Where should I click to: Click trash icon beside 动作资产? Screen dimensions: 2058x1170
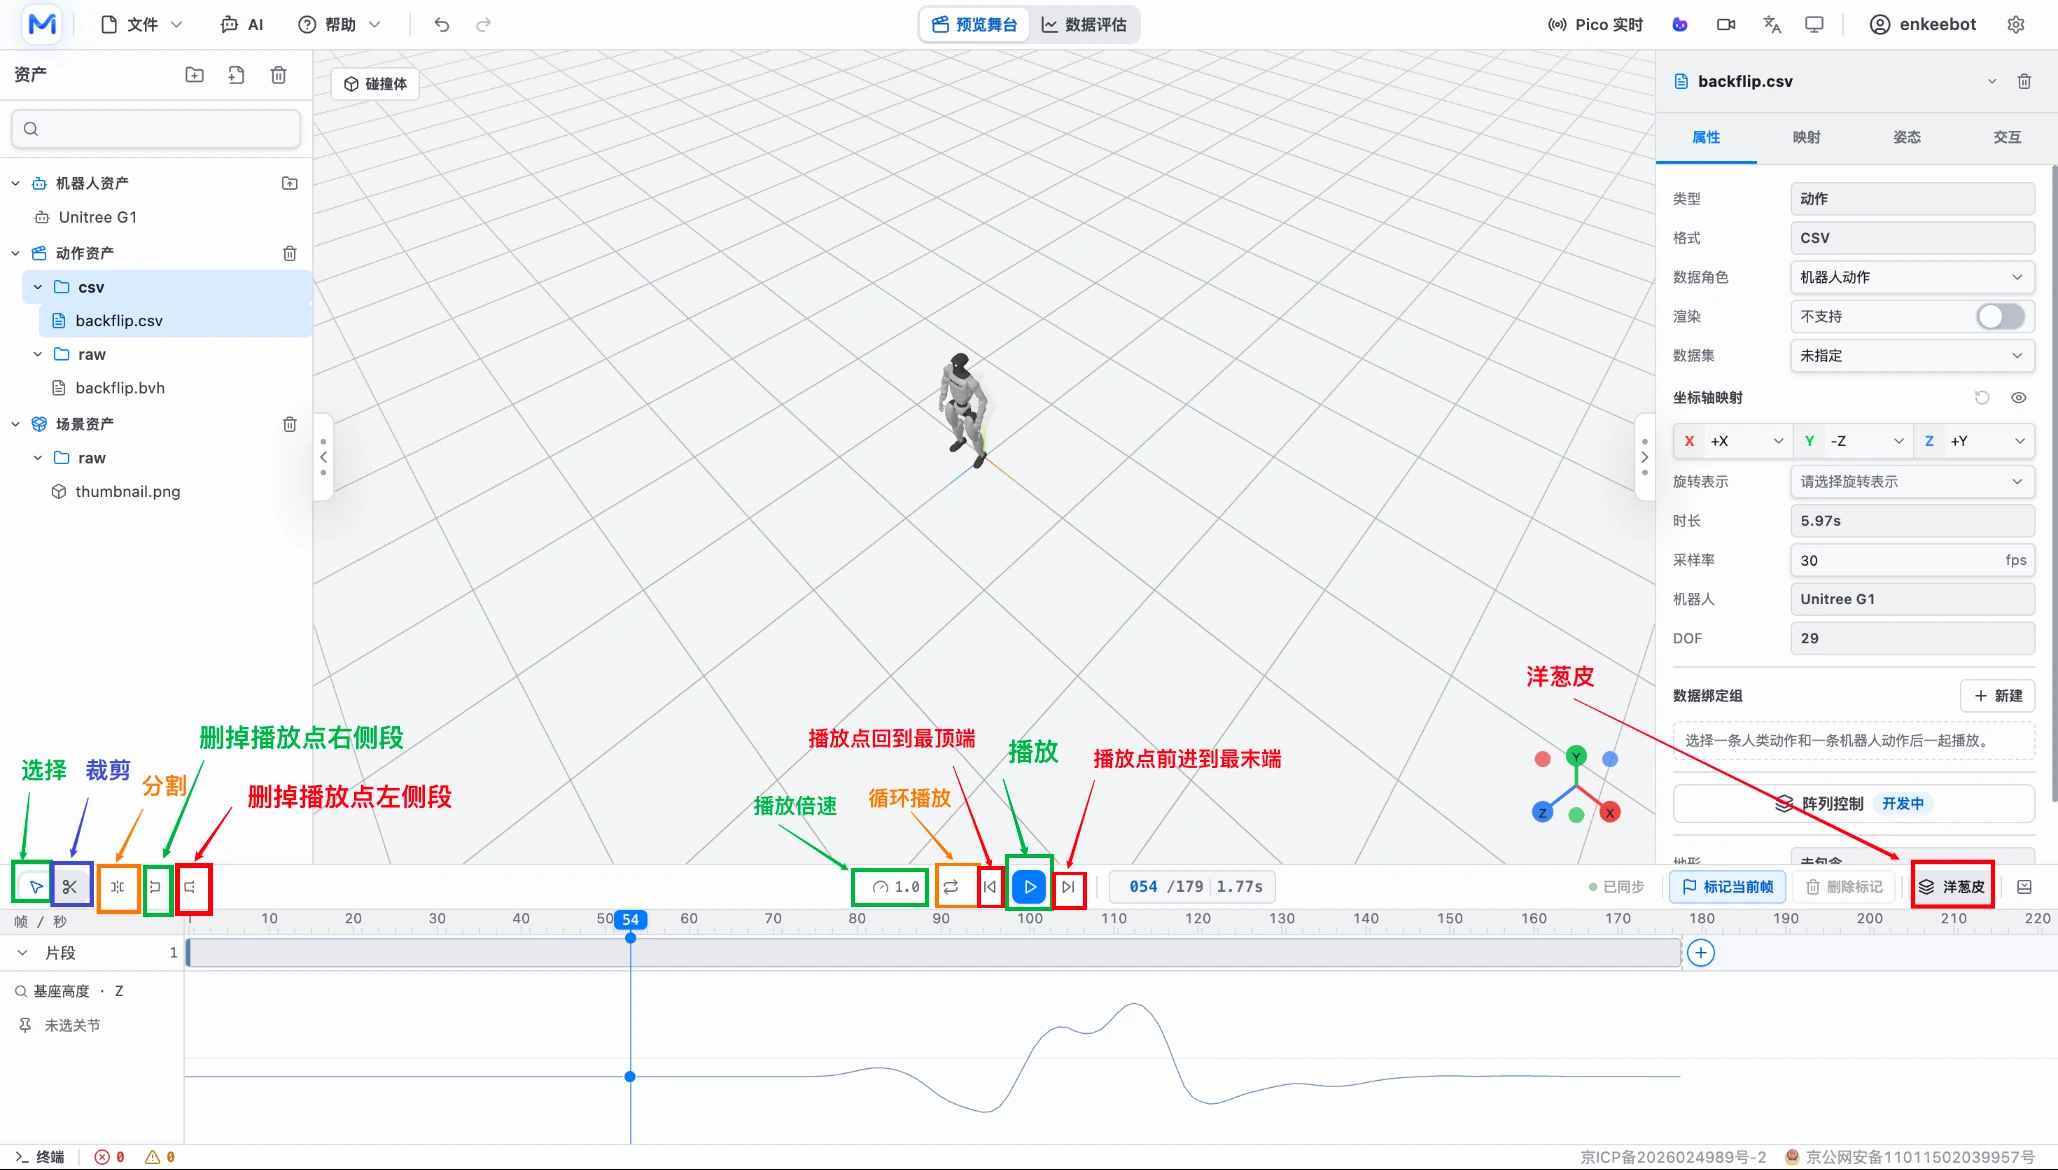[290, 253]
